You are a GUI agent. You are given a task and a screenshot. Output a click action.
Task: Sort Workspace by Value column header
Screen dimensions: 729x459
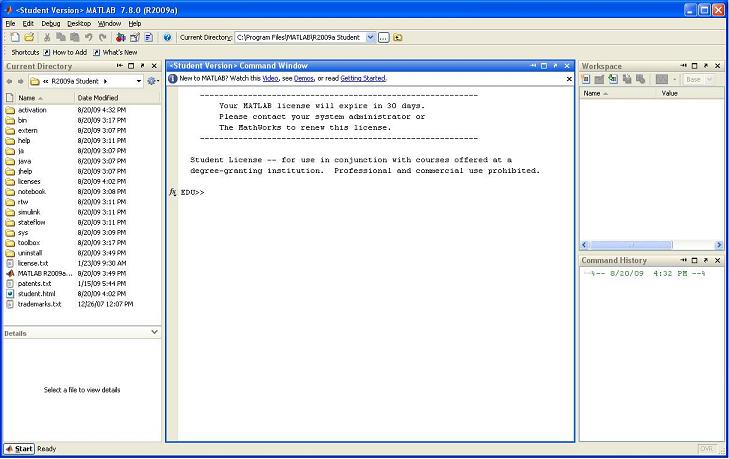(x=669, y=93)
